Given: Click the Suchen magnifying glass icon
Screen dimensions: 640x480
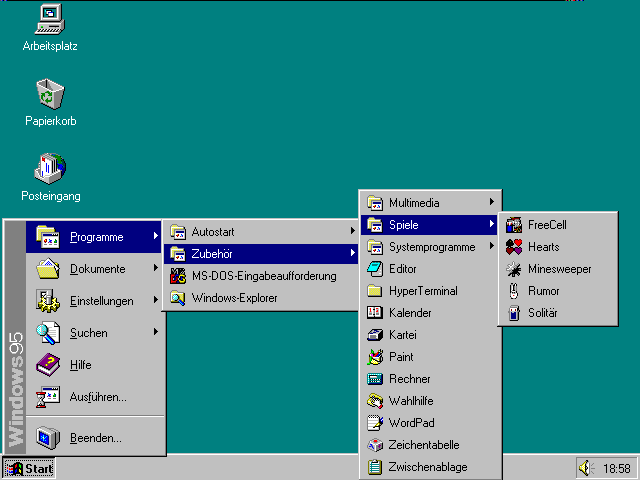Looking at the screenshot, I should [x=48, y=333].
